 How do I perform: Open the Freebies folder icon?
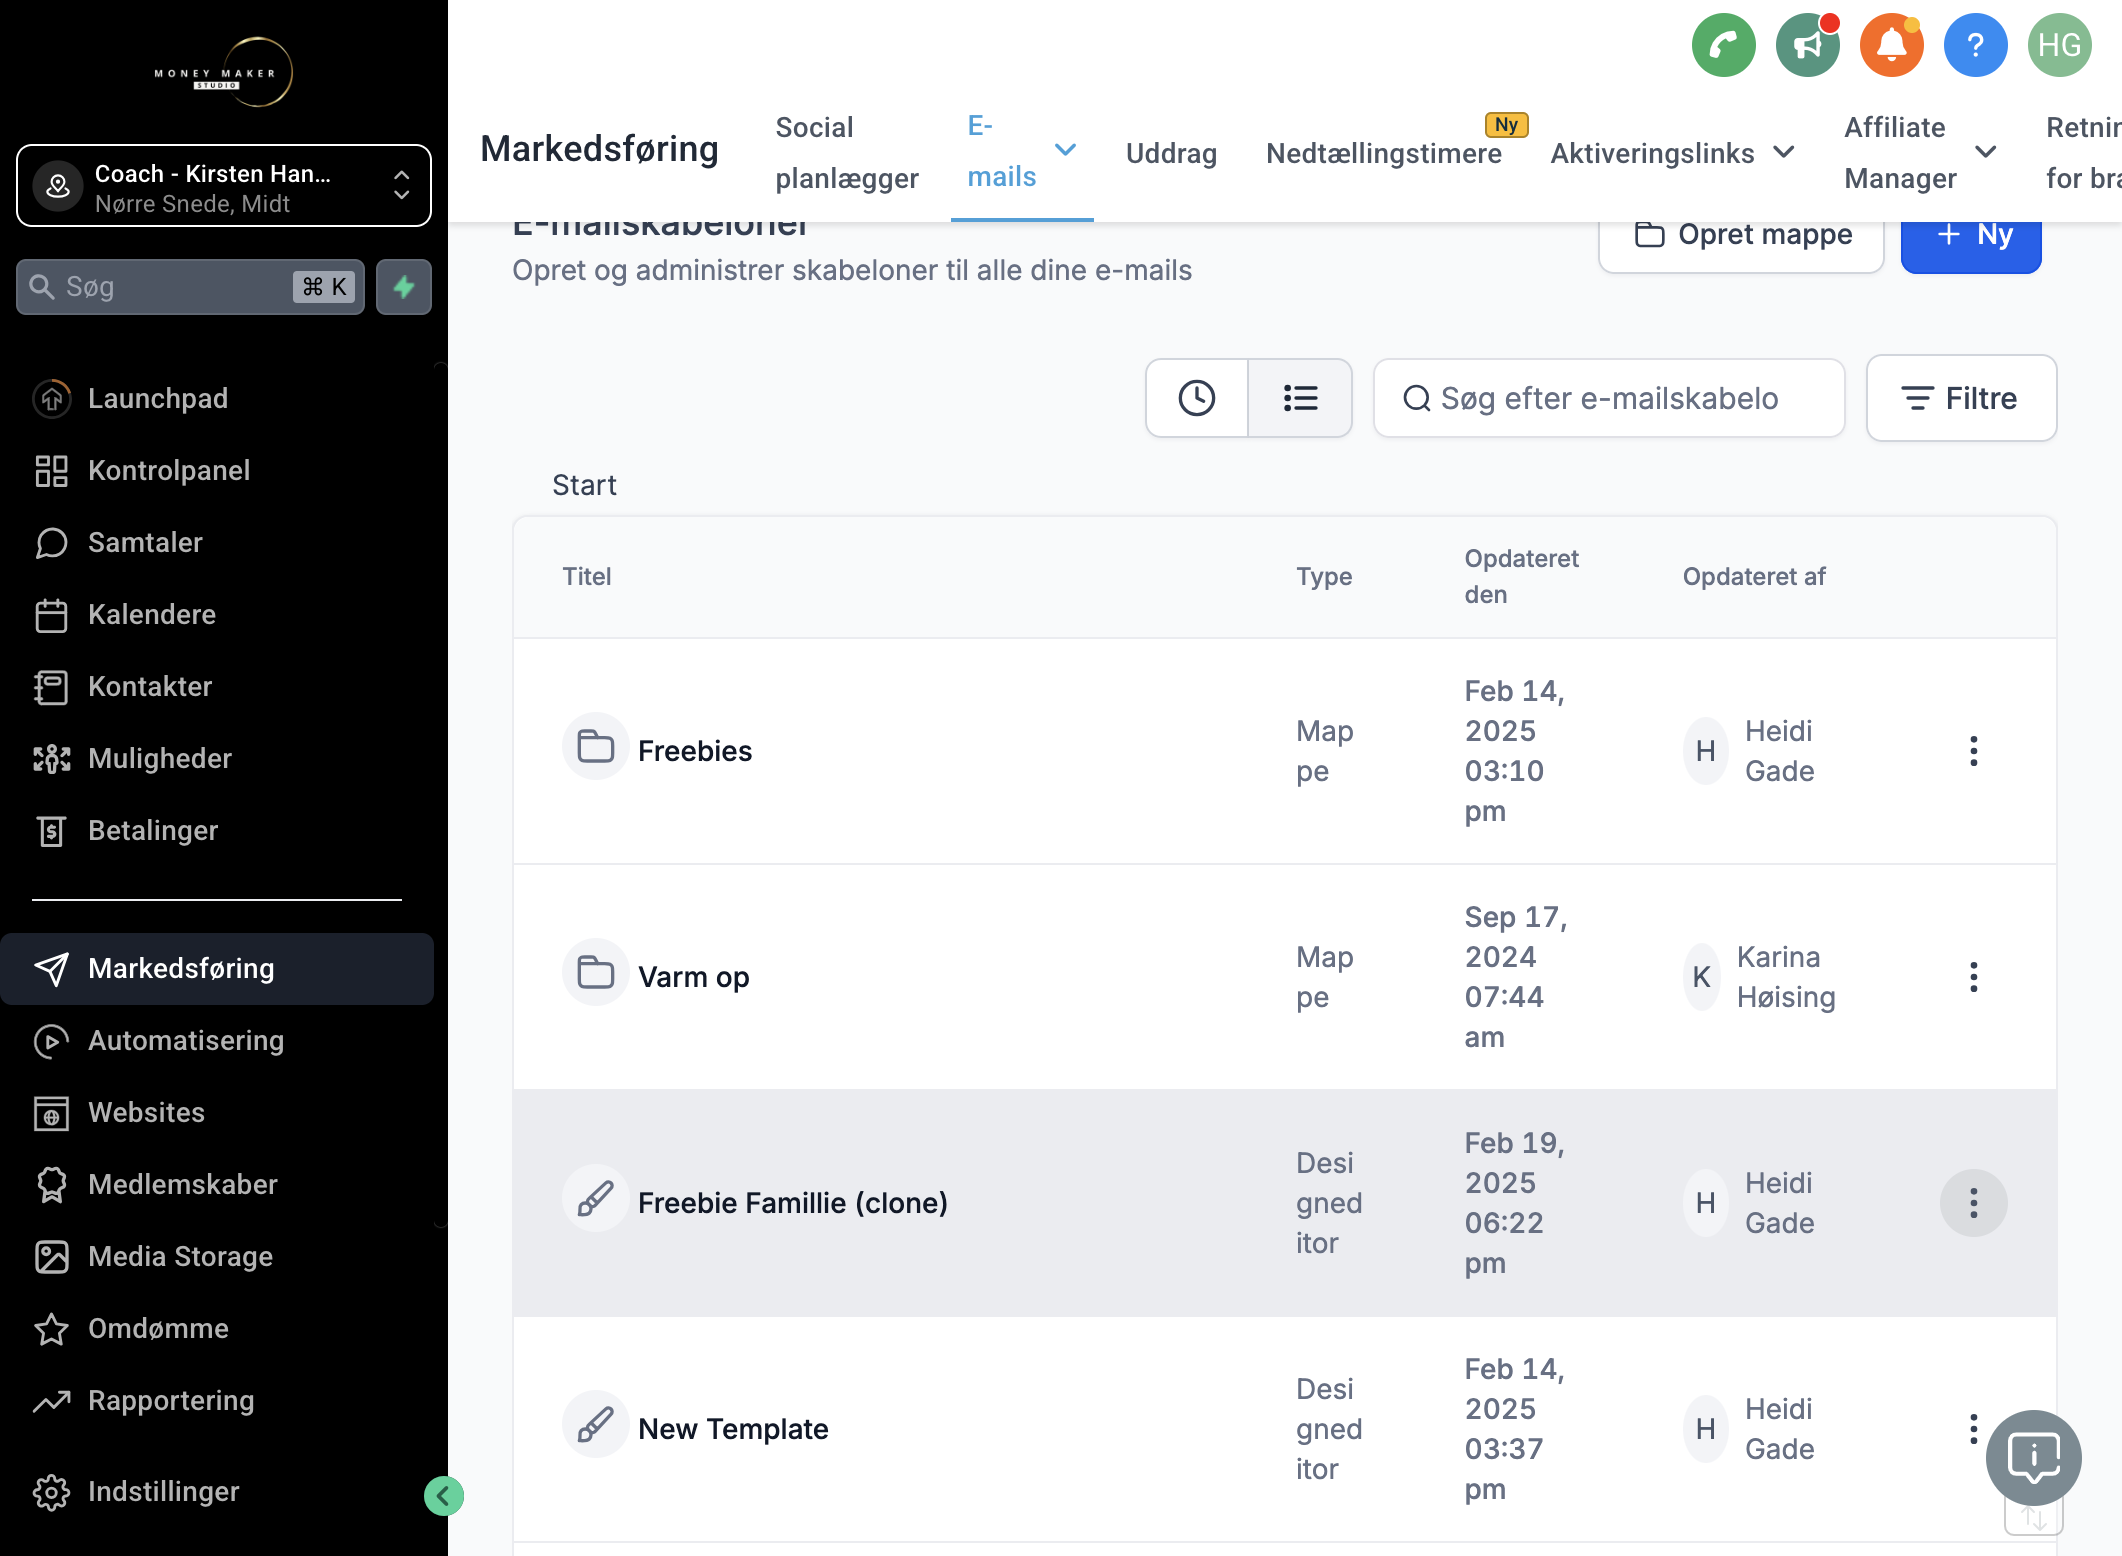[596, 747]
